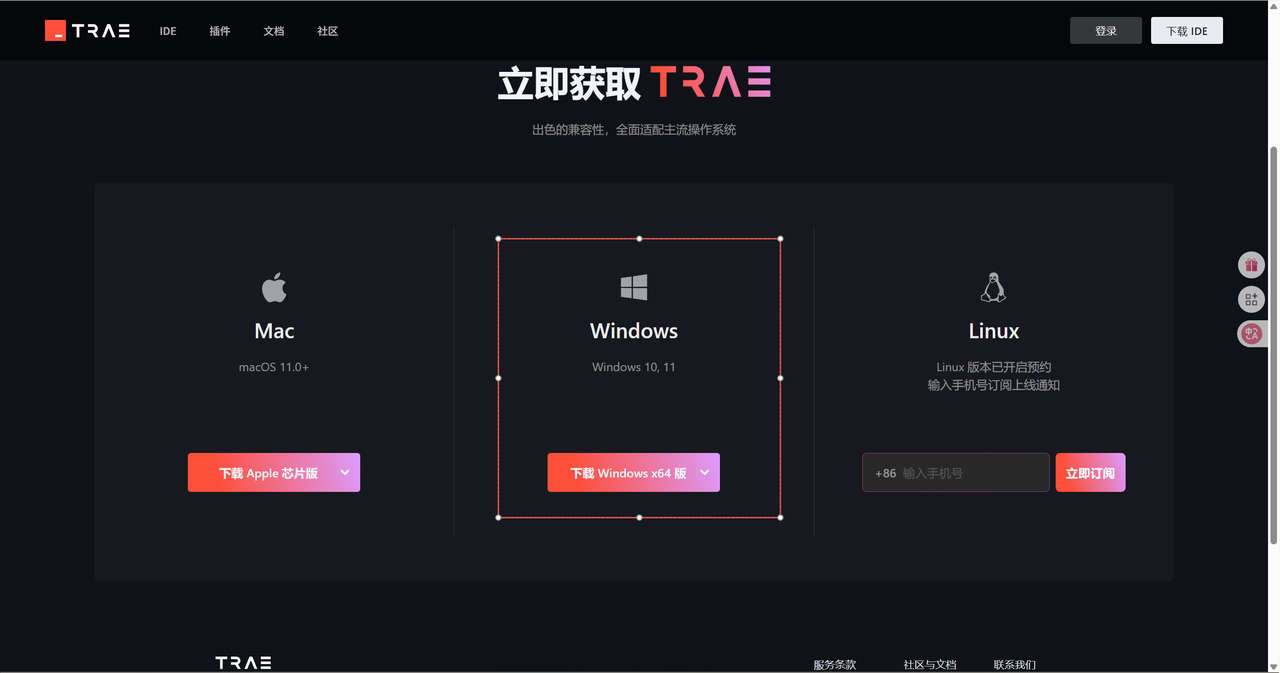Screen dimensions: 1280x673
Task: Click the TRAE footer logo
Action: [x=243, y=663]
